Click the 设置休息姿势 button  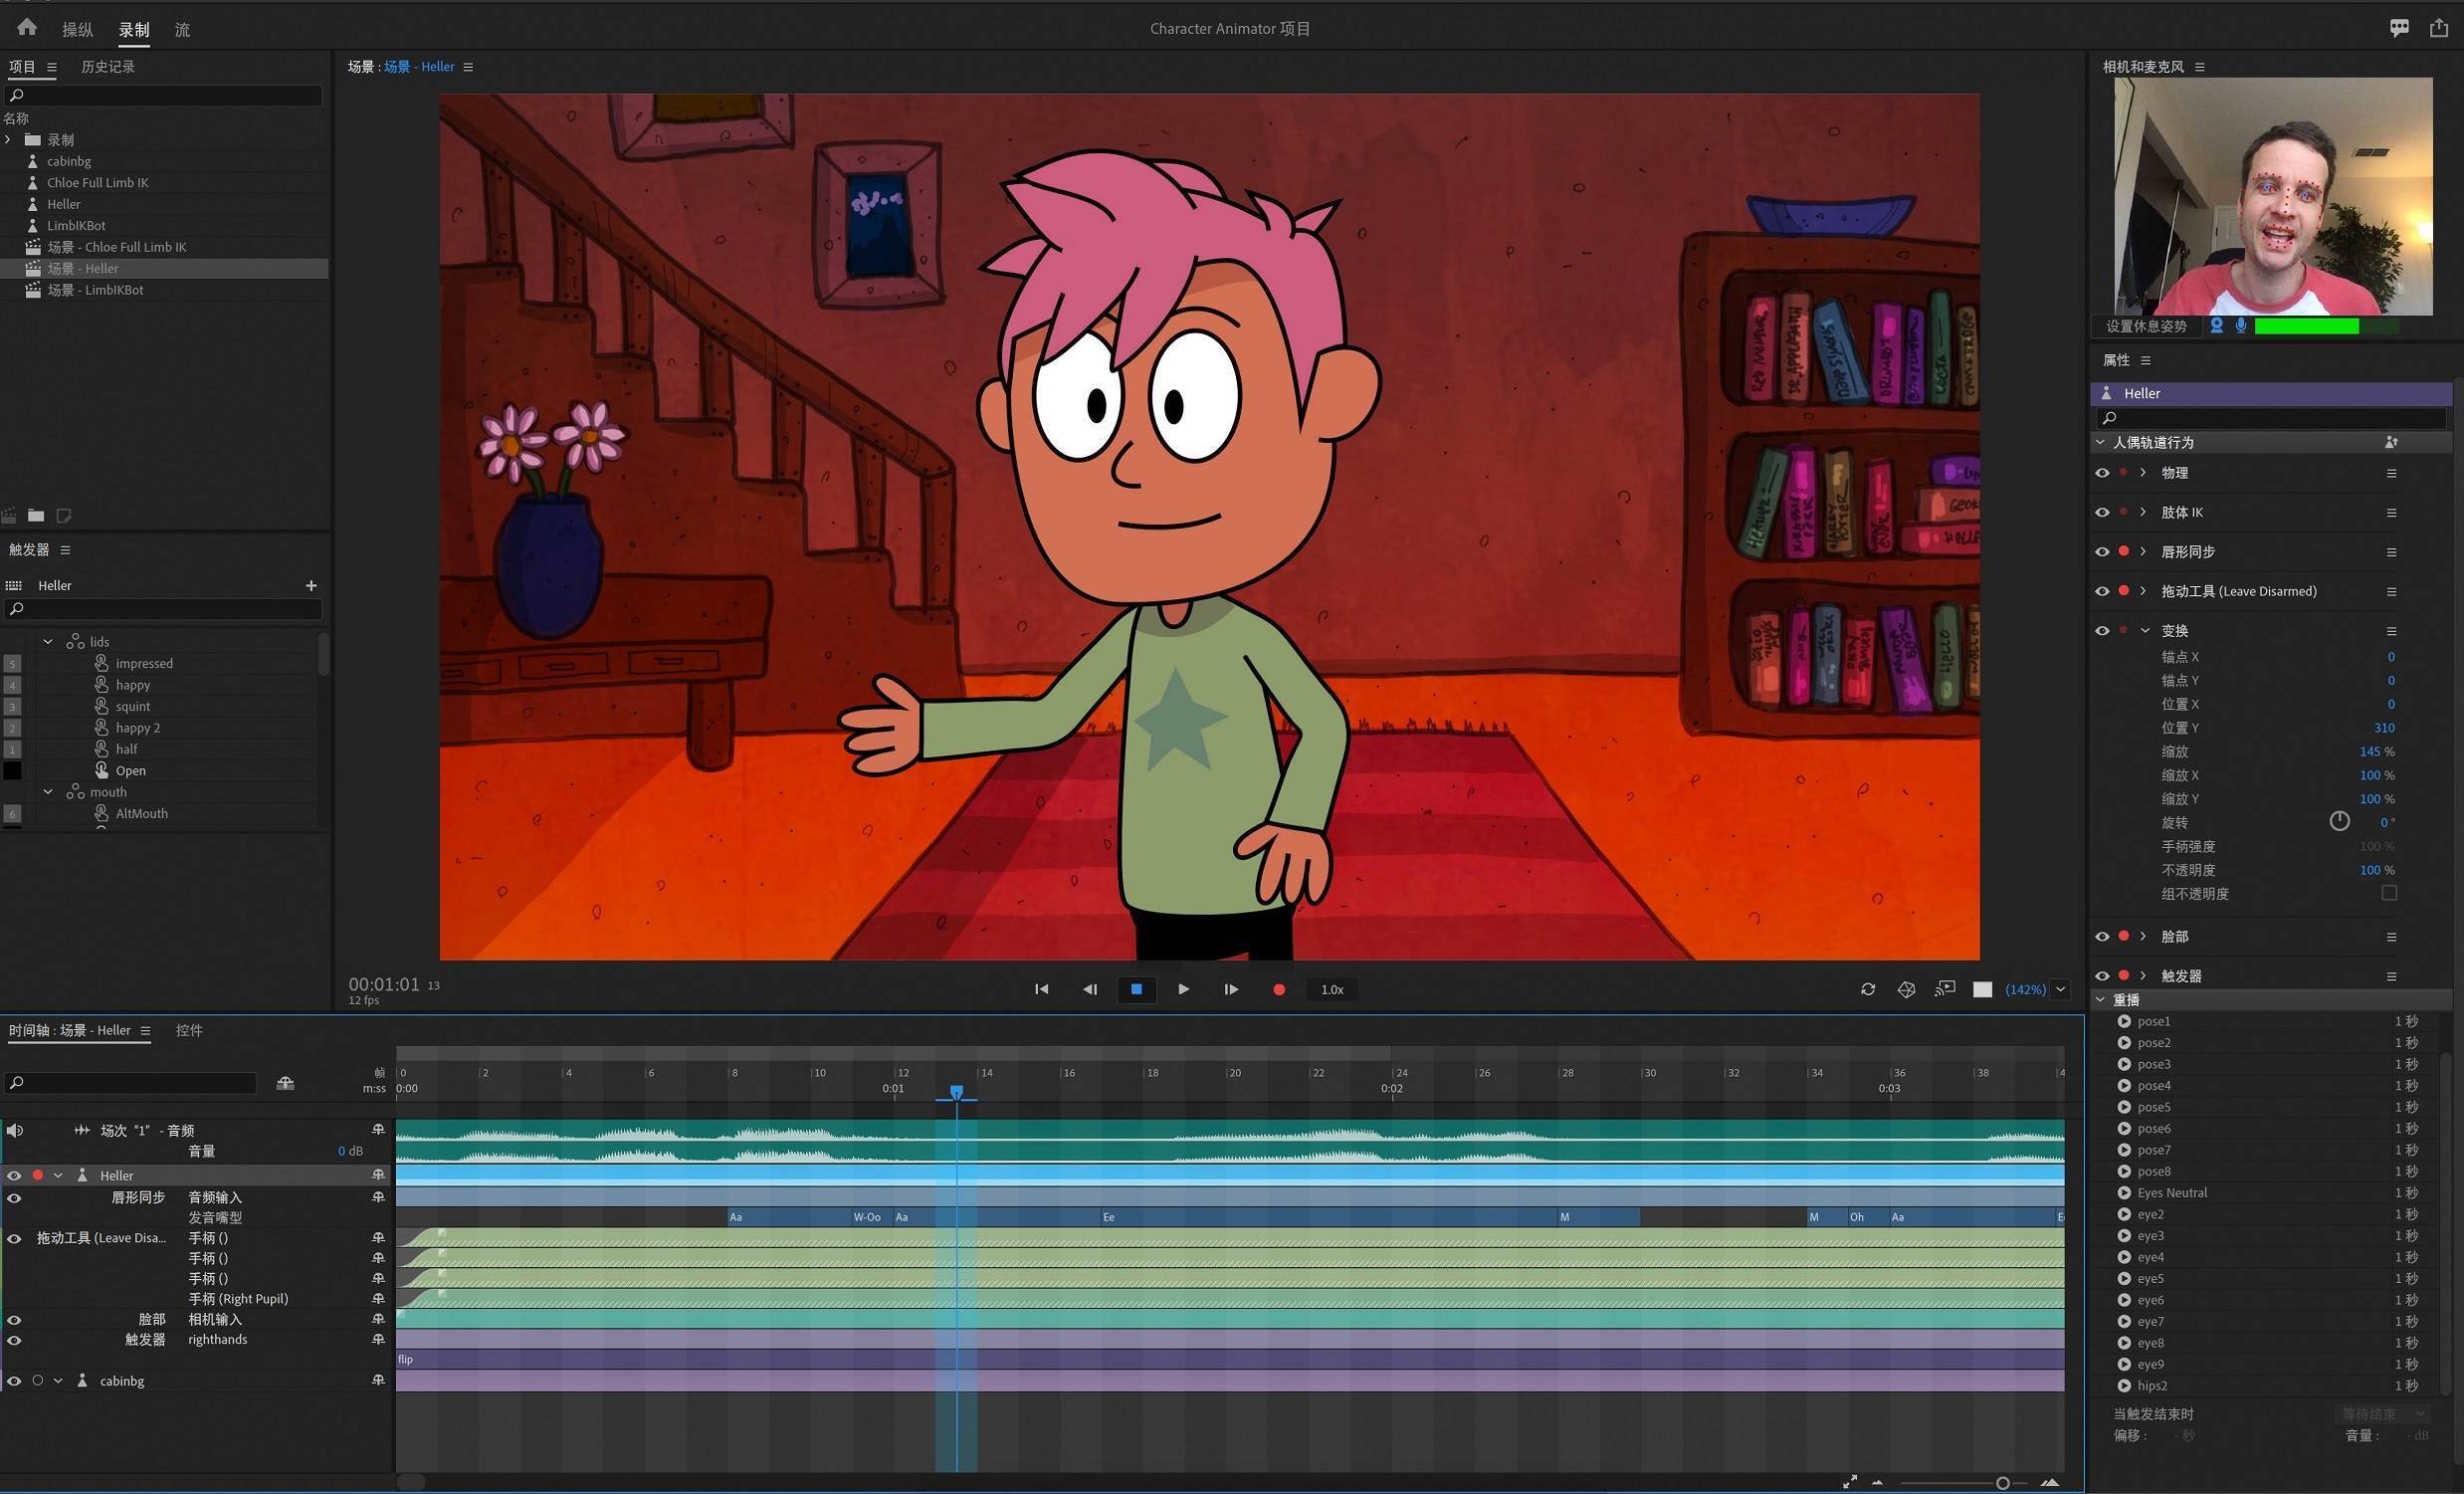pos(2145,326)
